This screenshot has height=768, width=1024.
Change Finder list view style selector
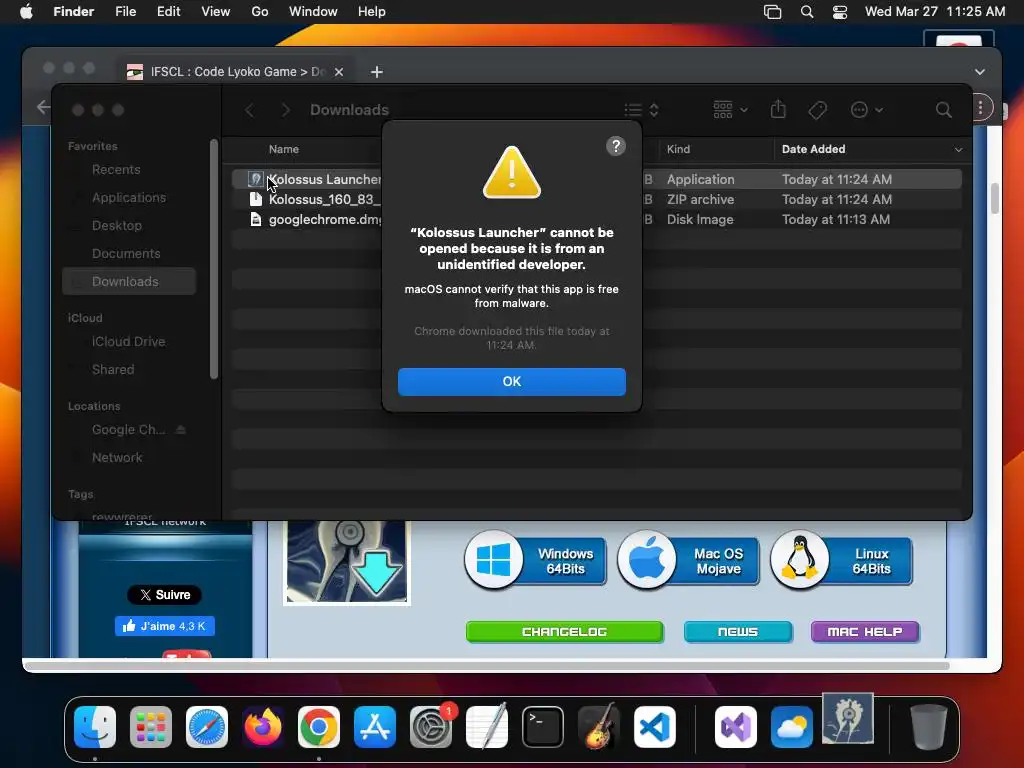click(x=641, y=110)
